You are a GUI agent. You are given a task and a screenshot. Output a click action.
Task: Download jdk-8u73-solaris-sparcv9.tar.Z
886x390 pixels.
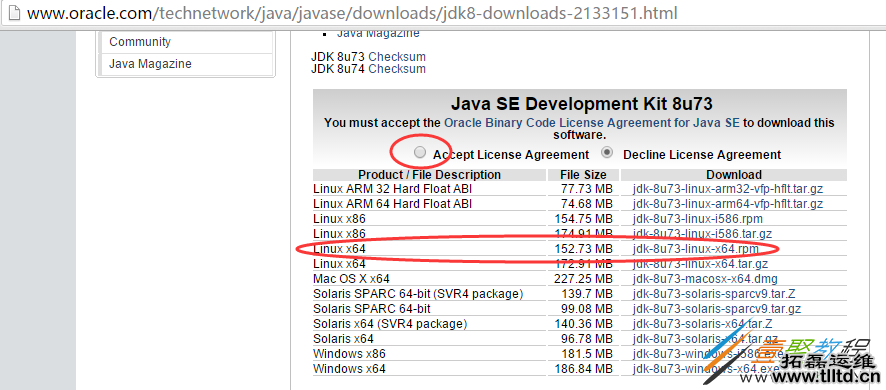tap(715, 294)
